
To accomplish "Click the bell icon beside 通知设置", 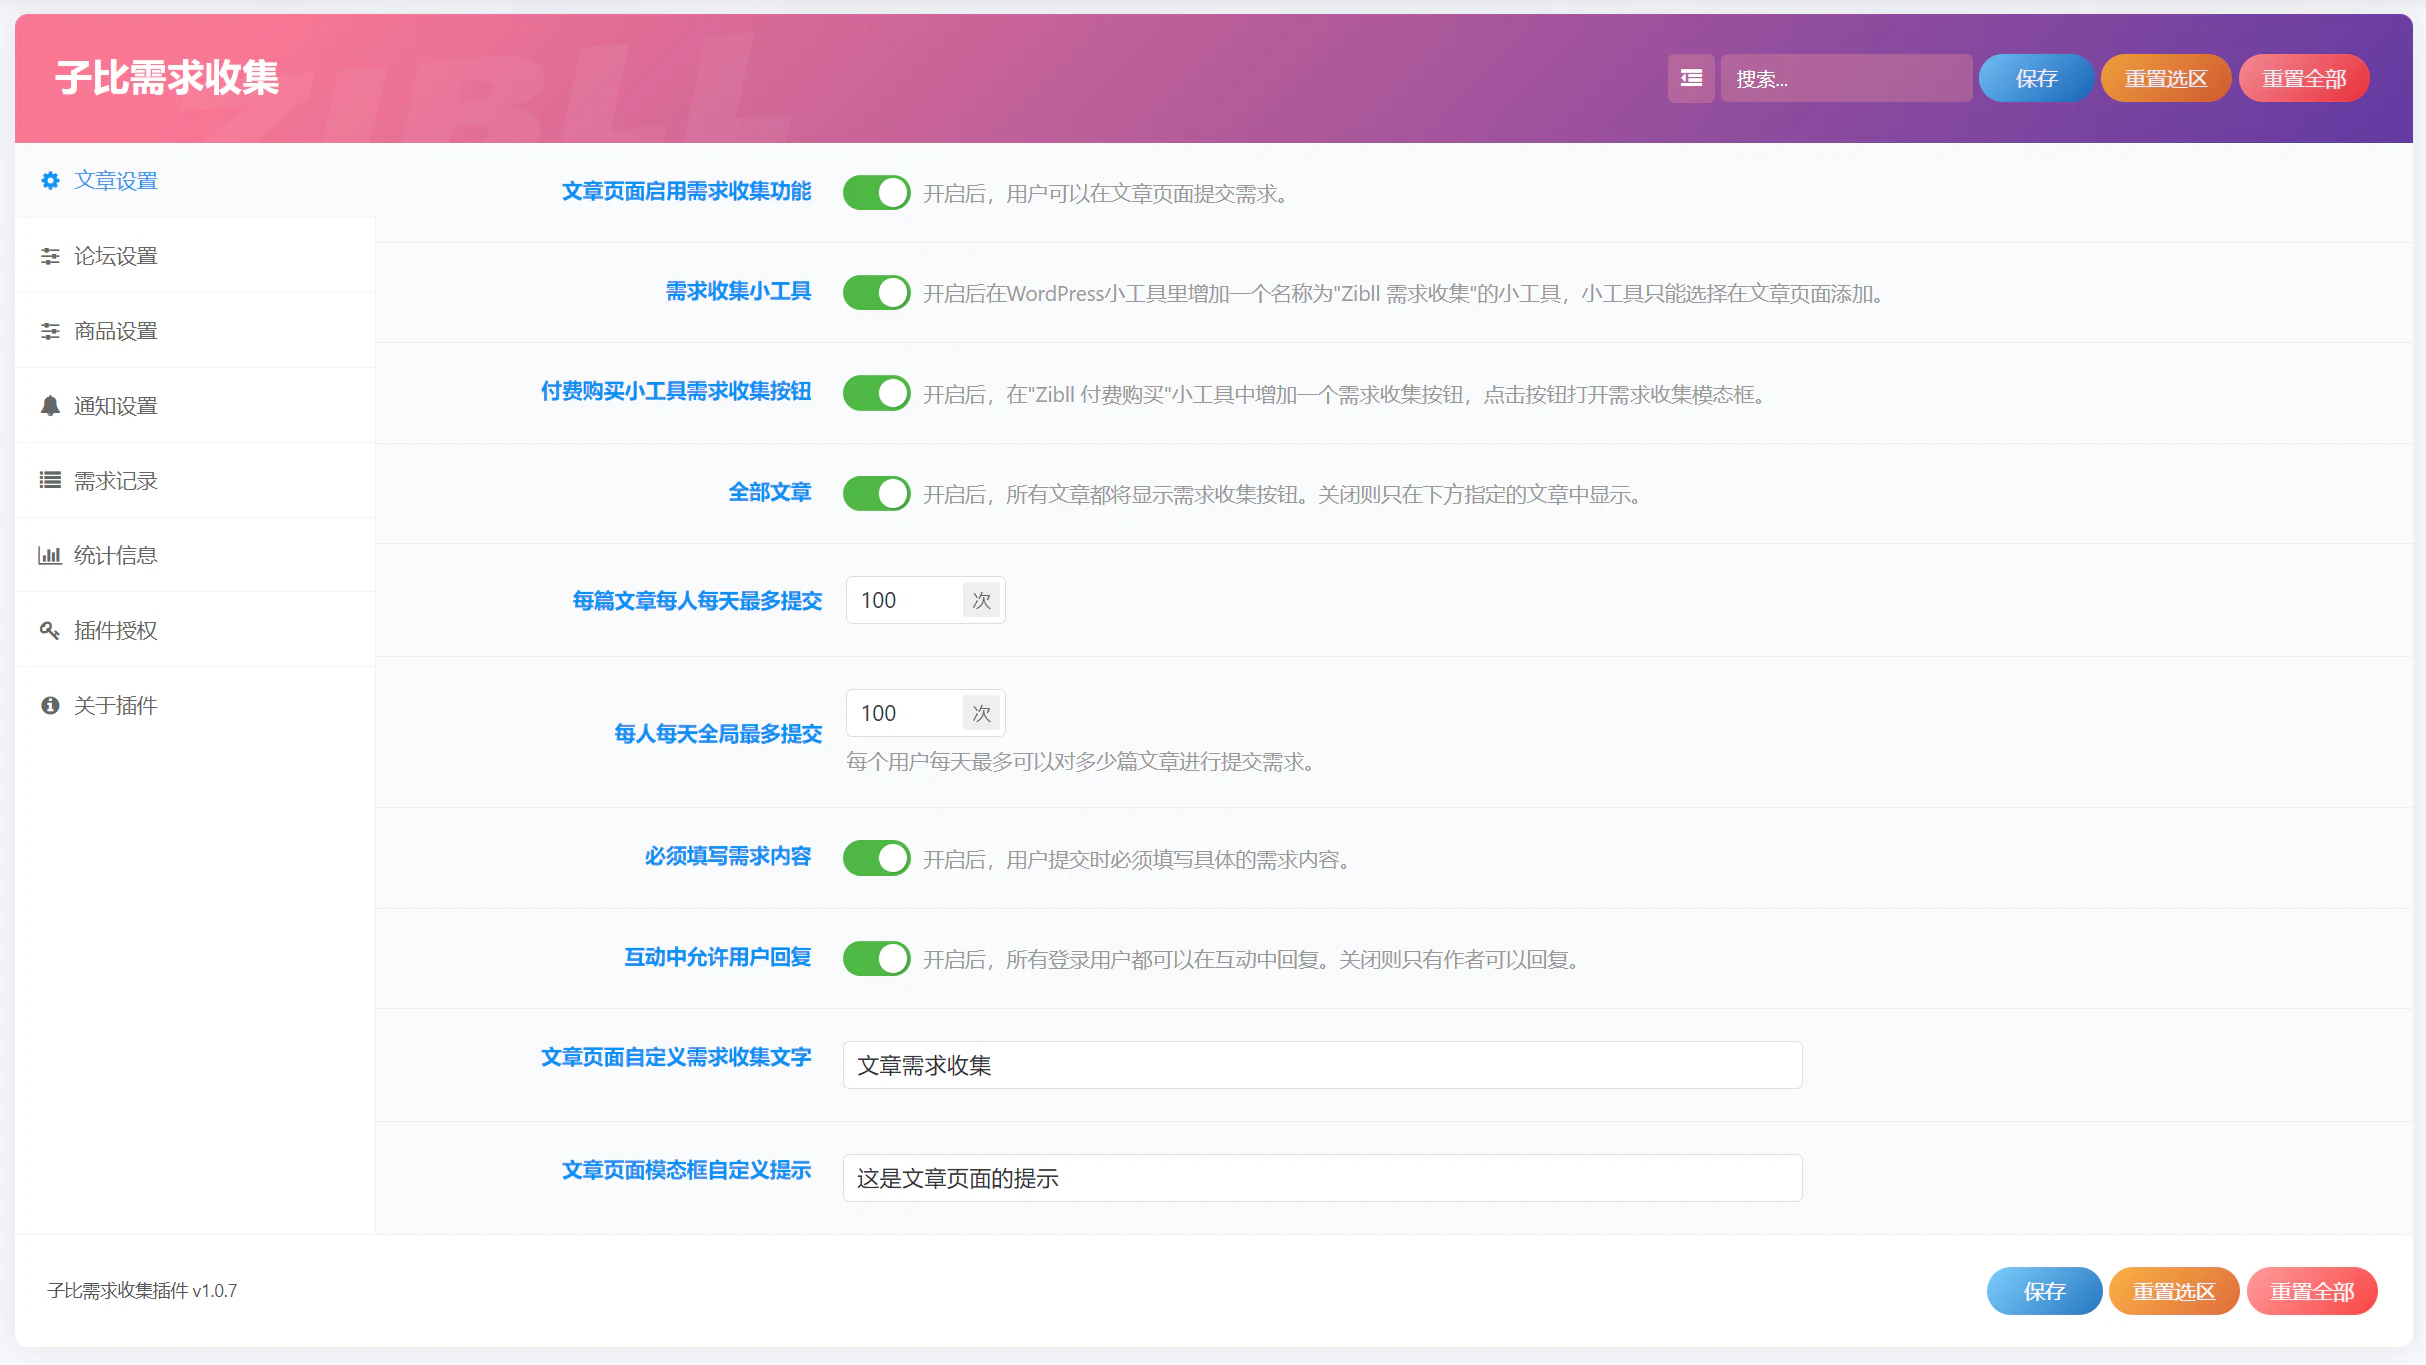I will tap(50, 406).
